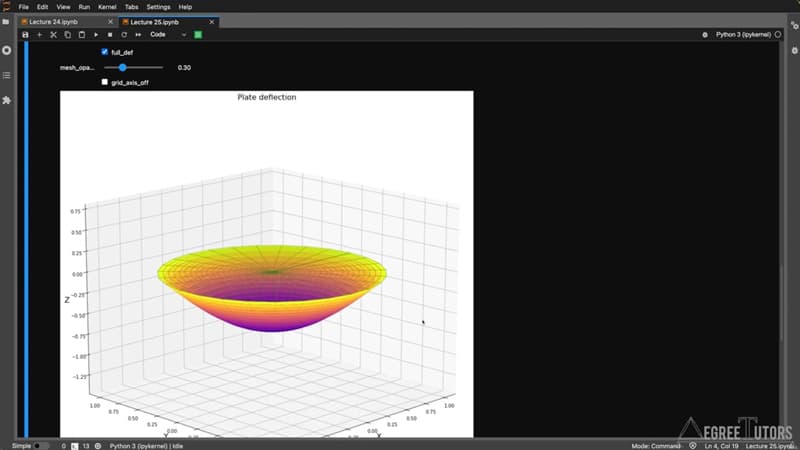Viewport: 800px width, 450px height.
Task: Open the Kernel menu
Action: pos(107,7)
